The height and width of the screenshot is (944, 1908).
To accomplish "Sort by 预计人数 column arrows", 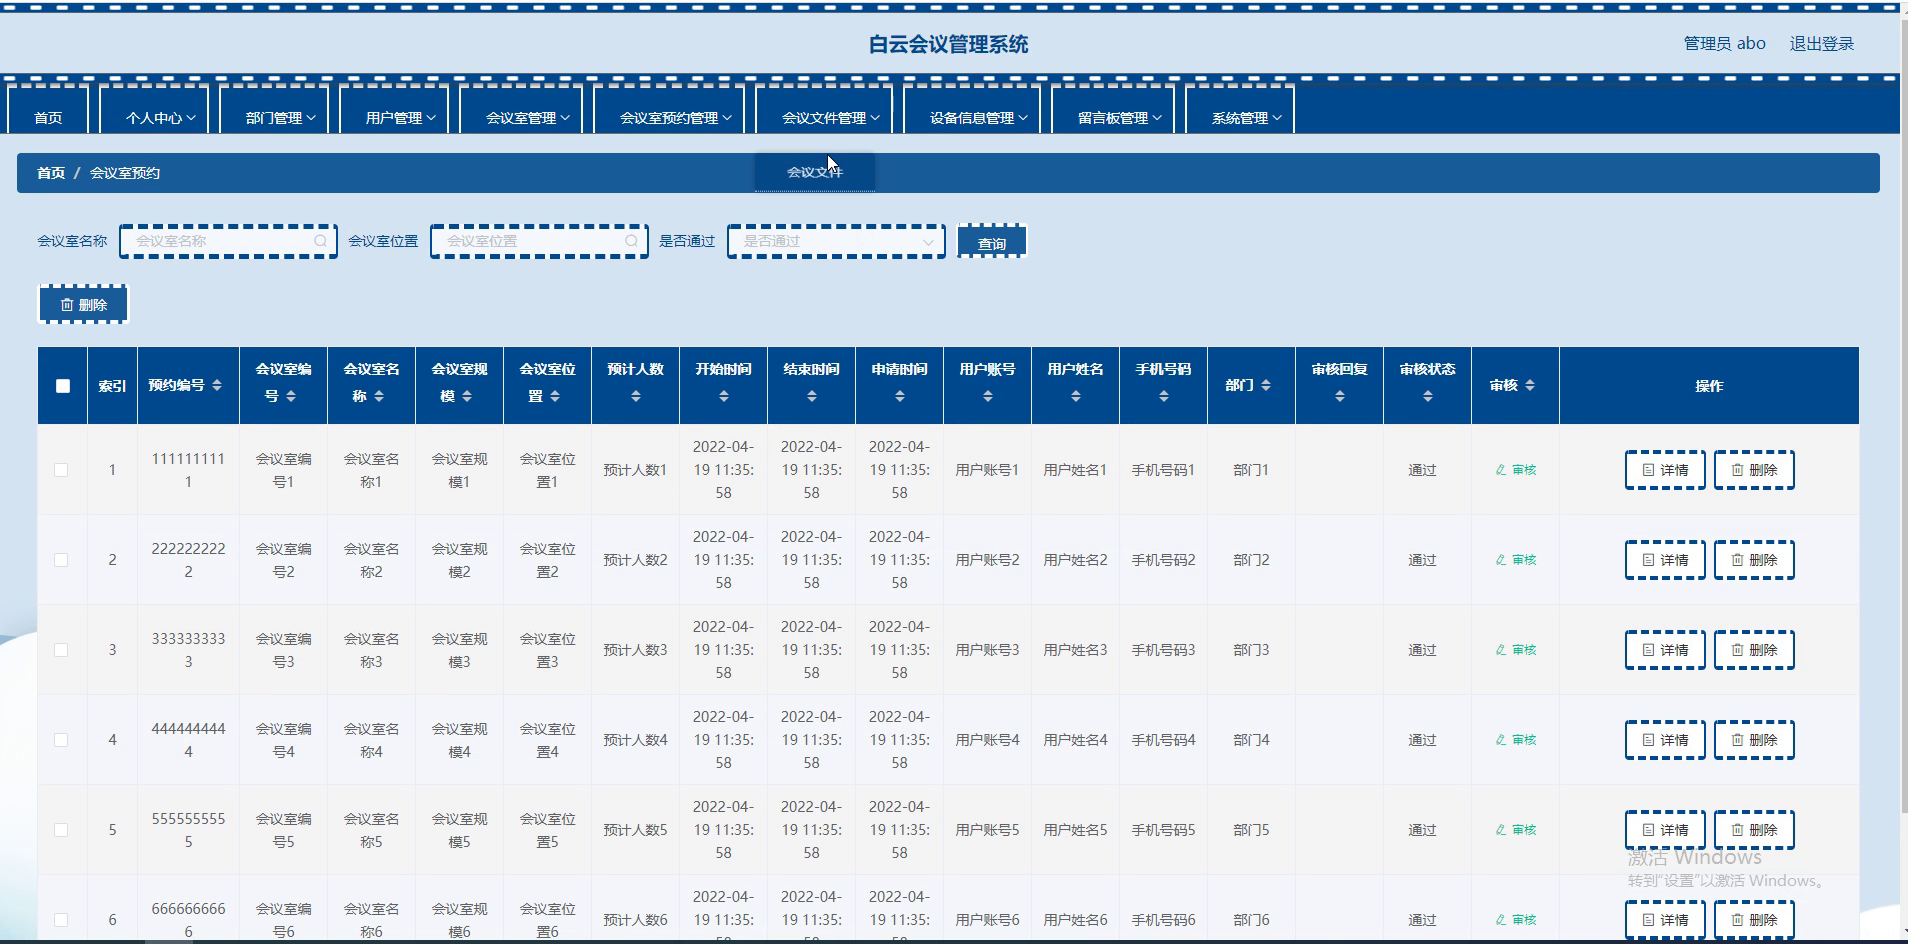I will (636, 397).
